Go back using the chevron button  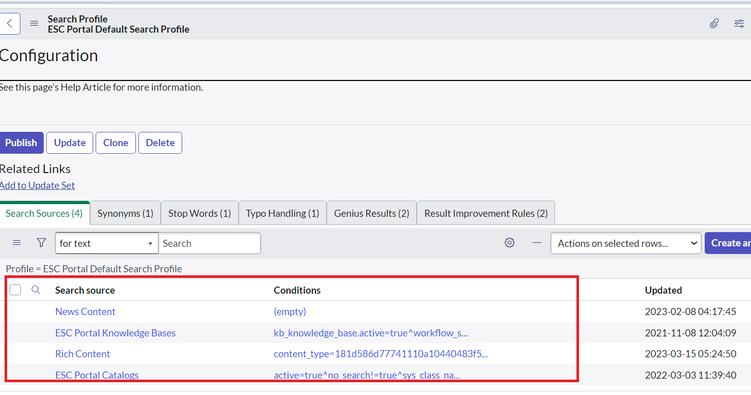coord(10,23)
